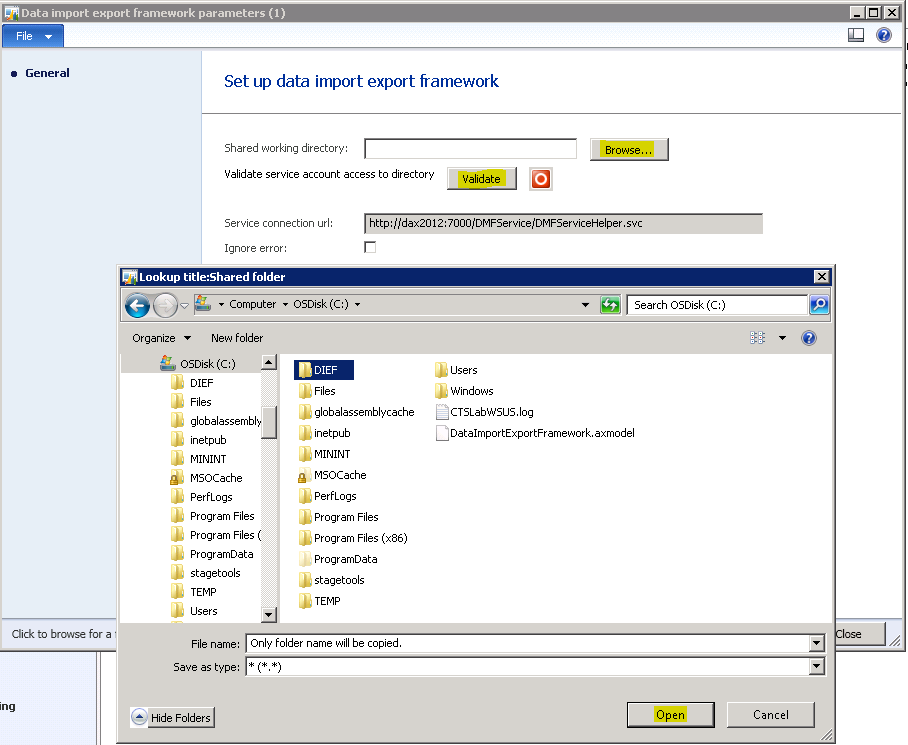Toggle the Ignore error checkbox

[x=370, y=247]
